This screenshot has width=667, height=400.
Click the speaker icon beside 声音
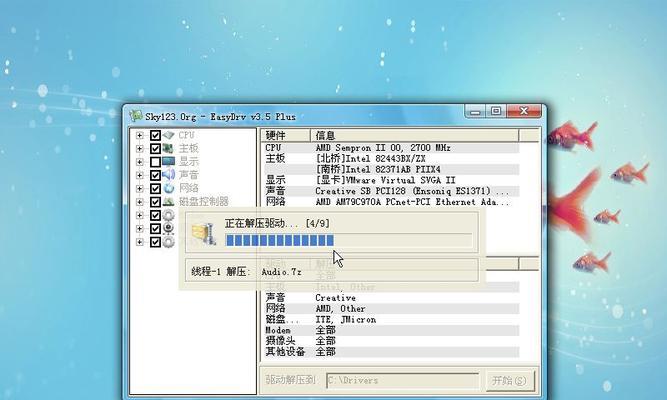tap(168, 175)
